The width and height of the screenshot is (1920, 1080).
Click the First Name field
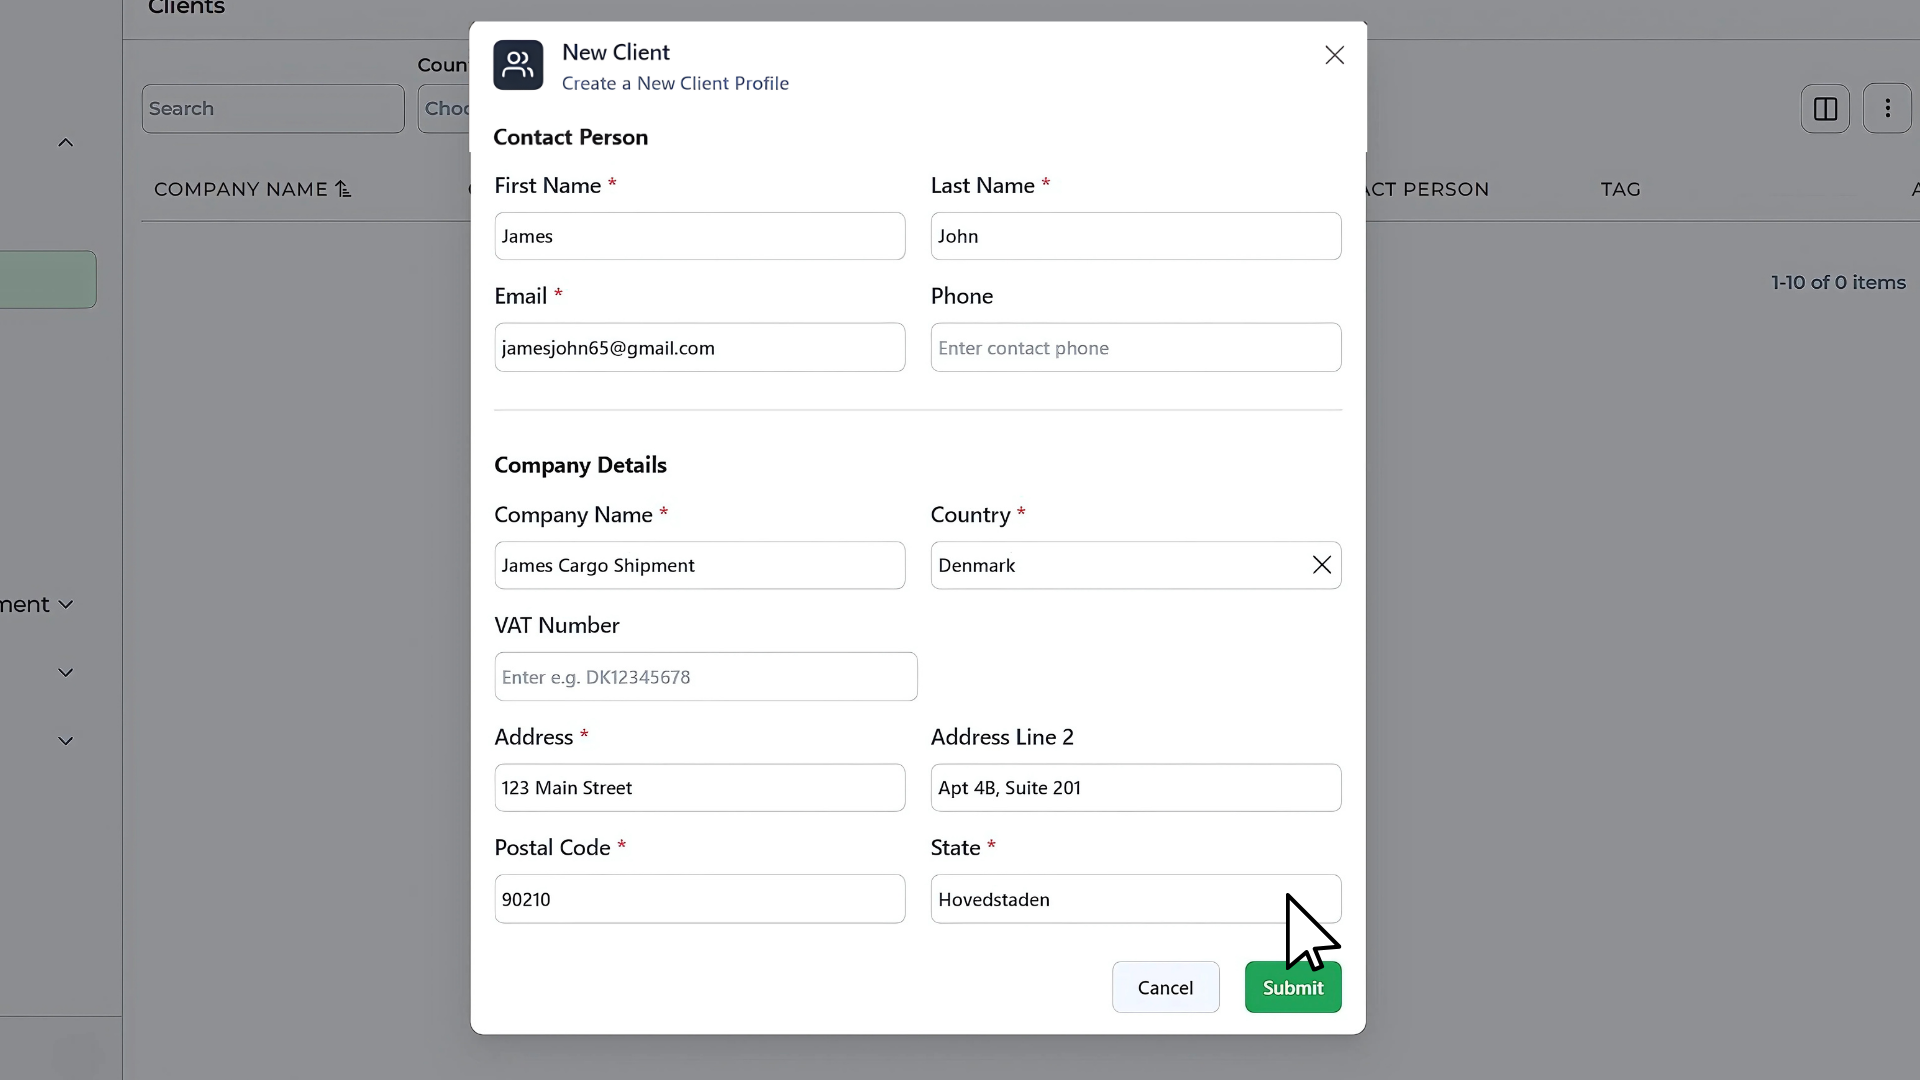pyautogui.click(x=699, y=236)
